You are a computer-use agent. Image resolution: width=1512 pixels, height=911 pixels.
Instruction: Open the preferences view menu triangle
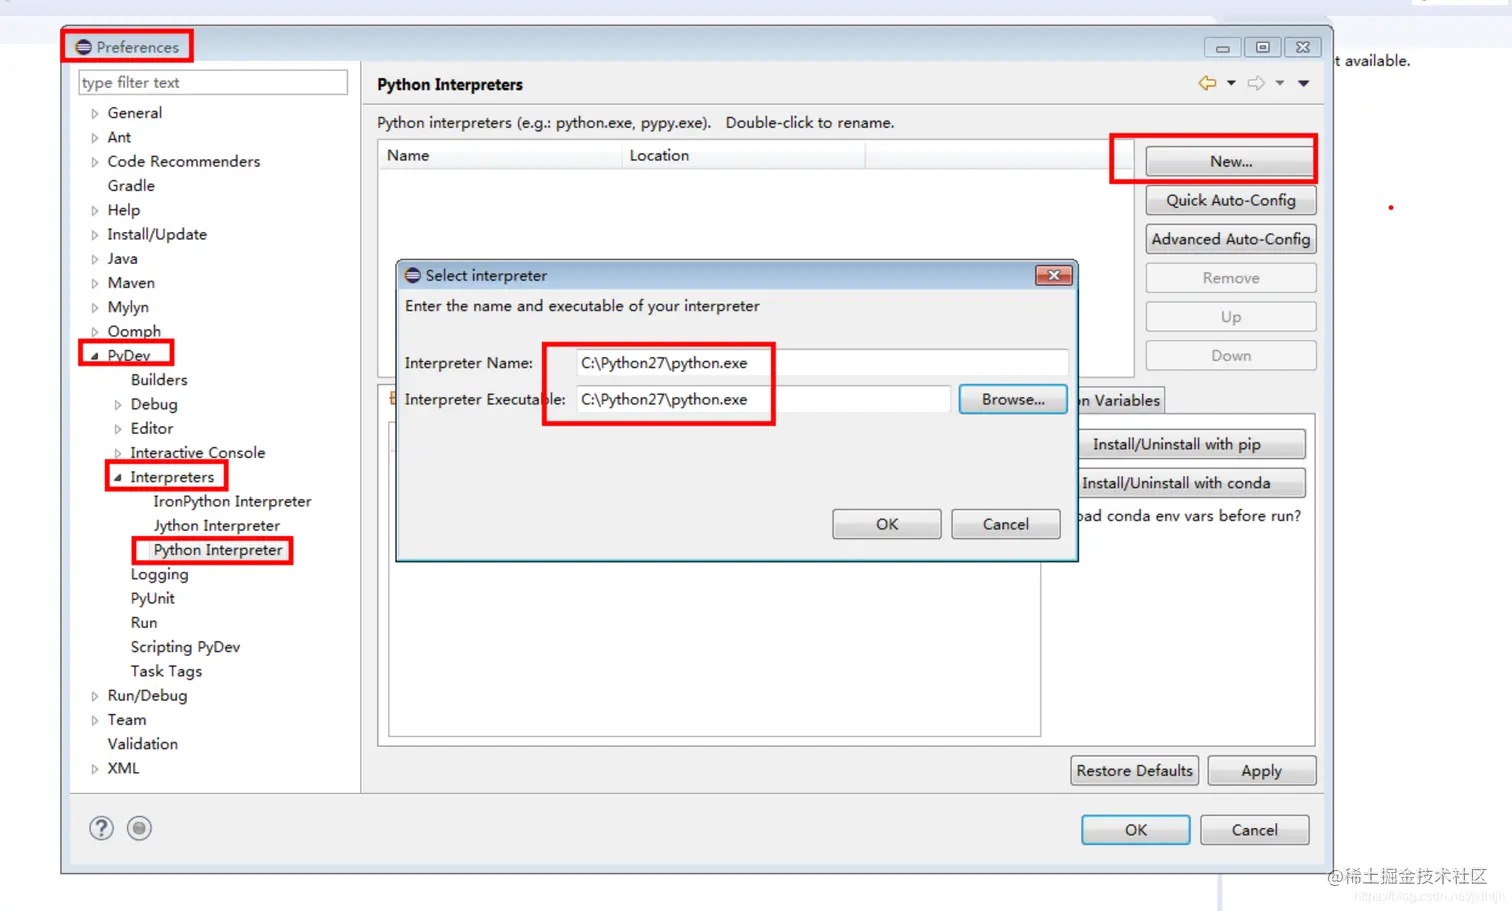tap(1304, 83)
